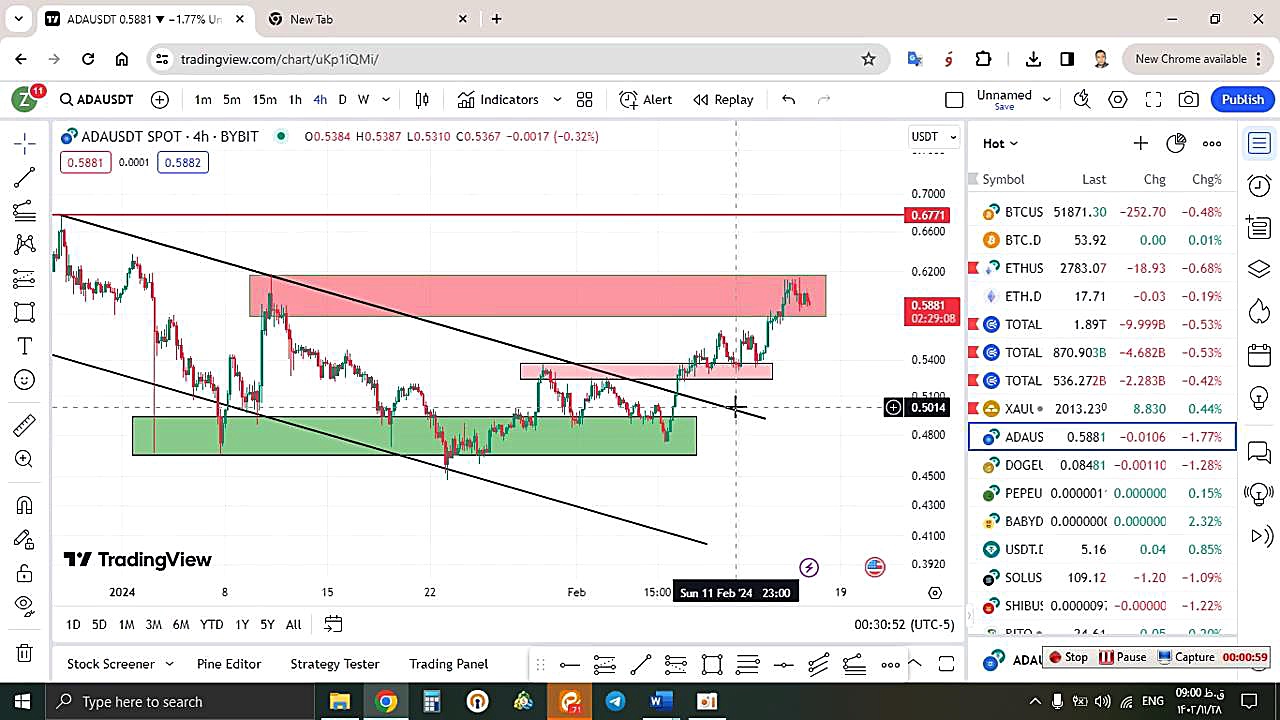Open the Fibonacci retracement tools
The width and height of the screenshot is (1280, 720).
[x=25, y=211]
